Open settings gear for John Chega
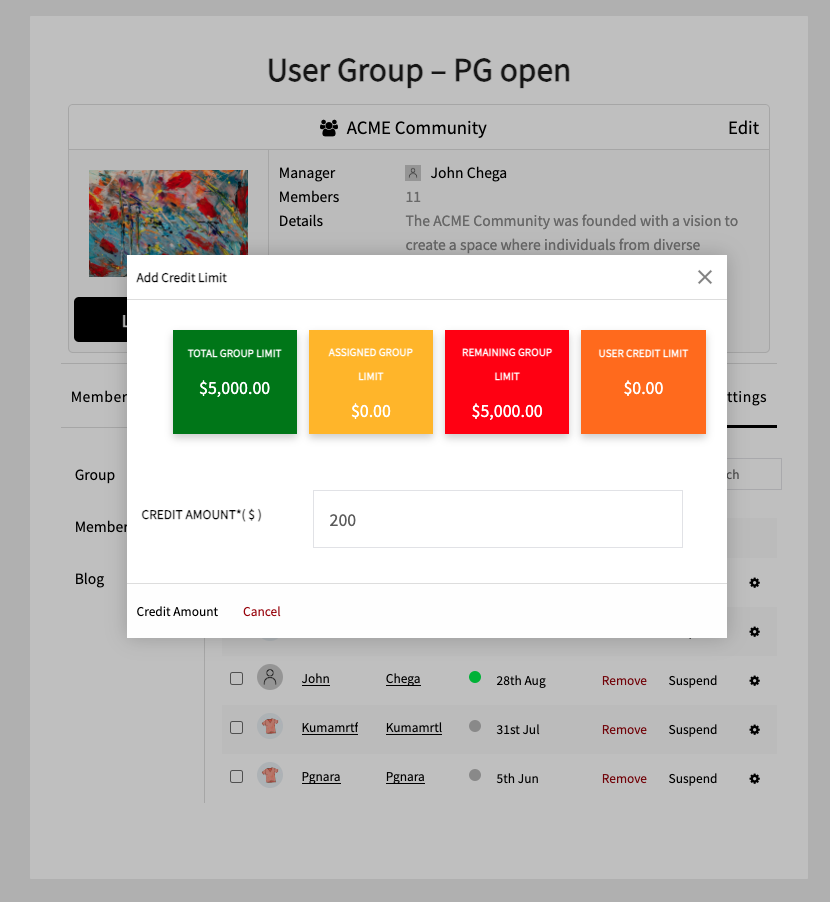 click(755, 680)
